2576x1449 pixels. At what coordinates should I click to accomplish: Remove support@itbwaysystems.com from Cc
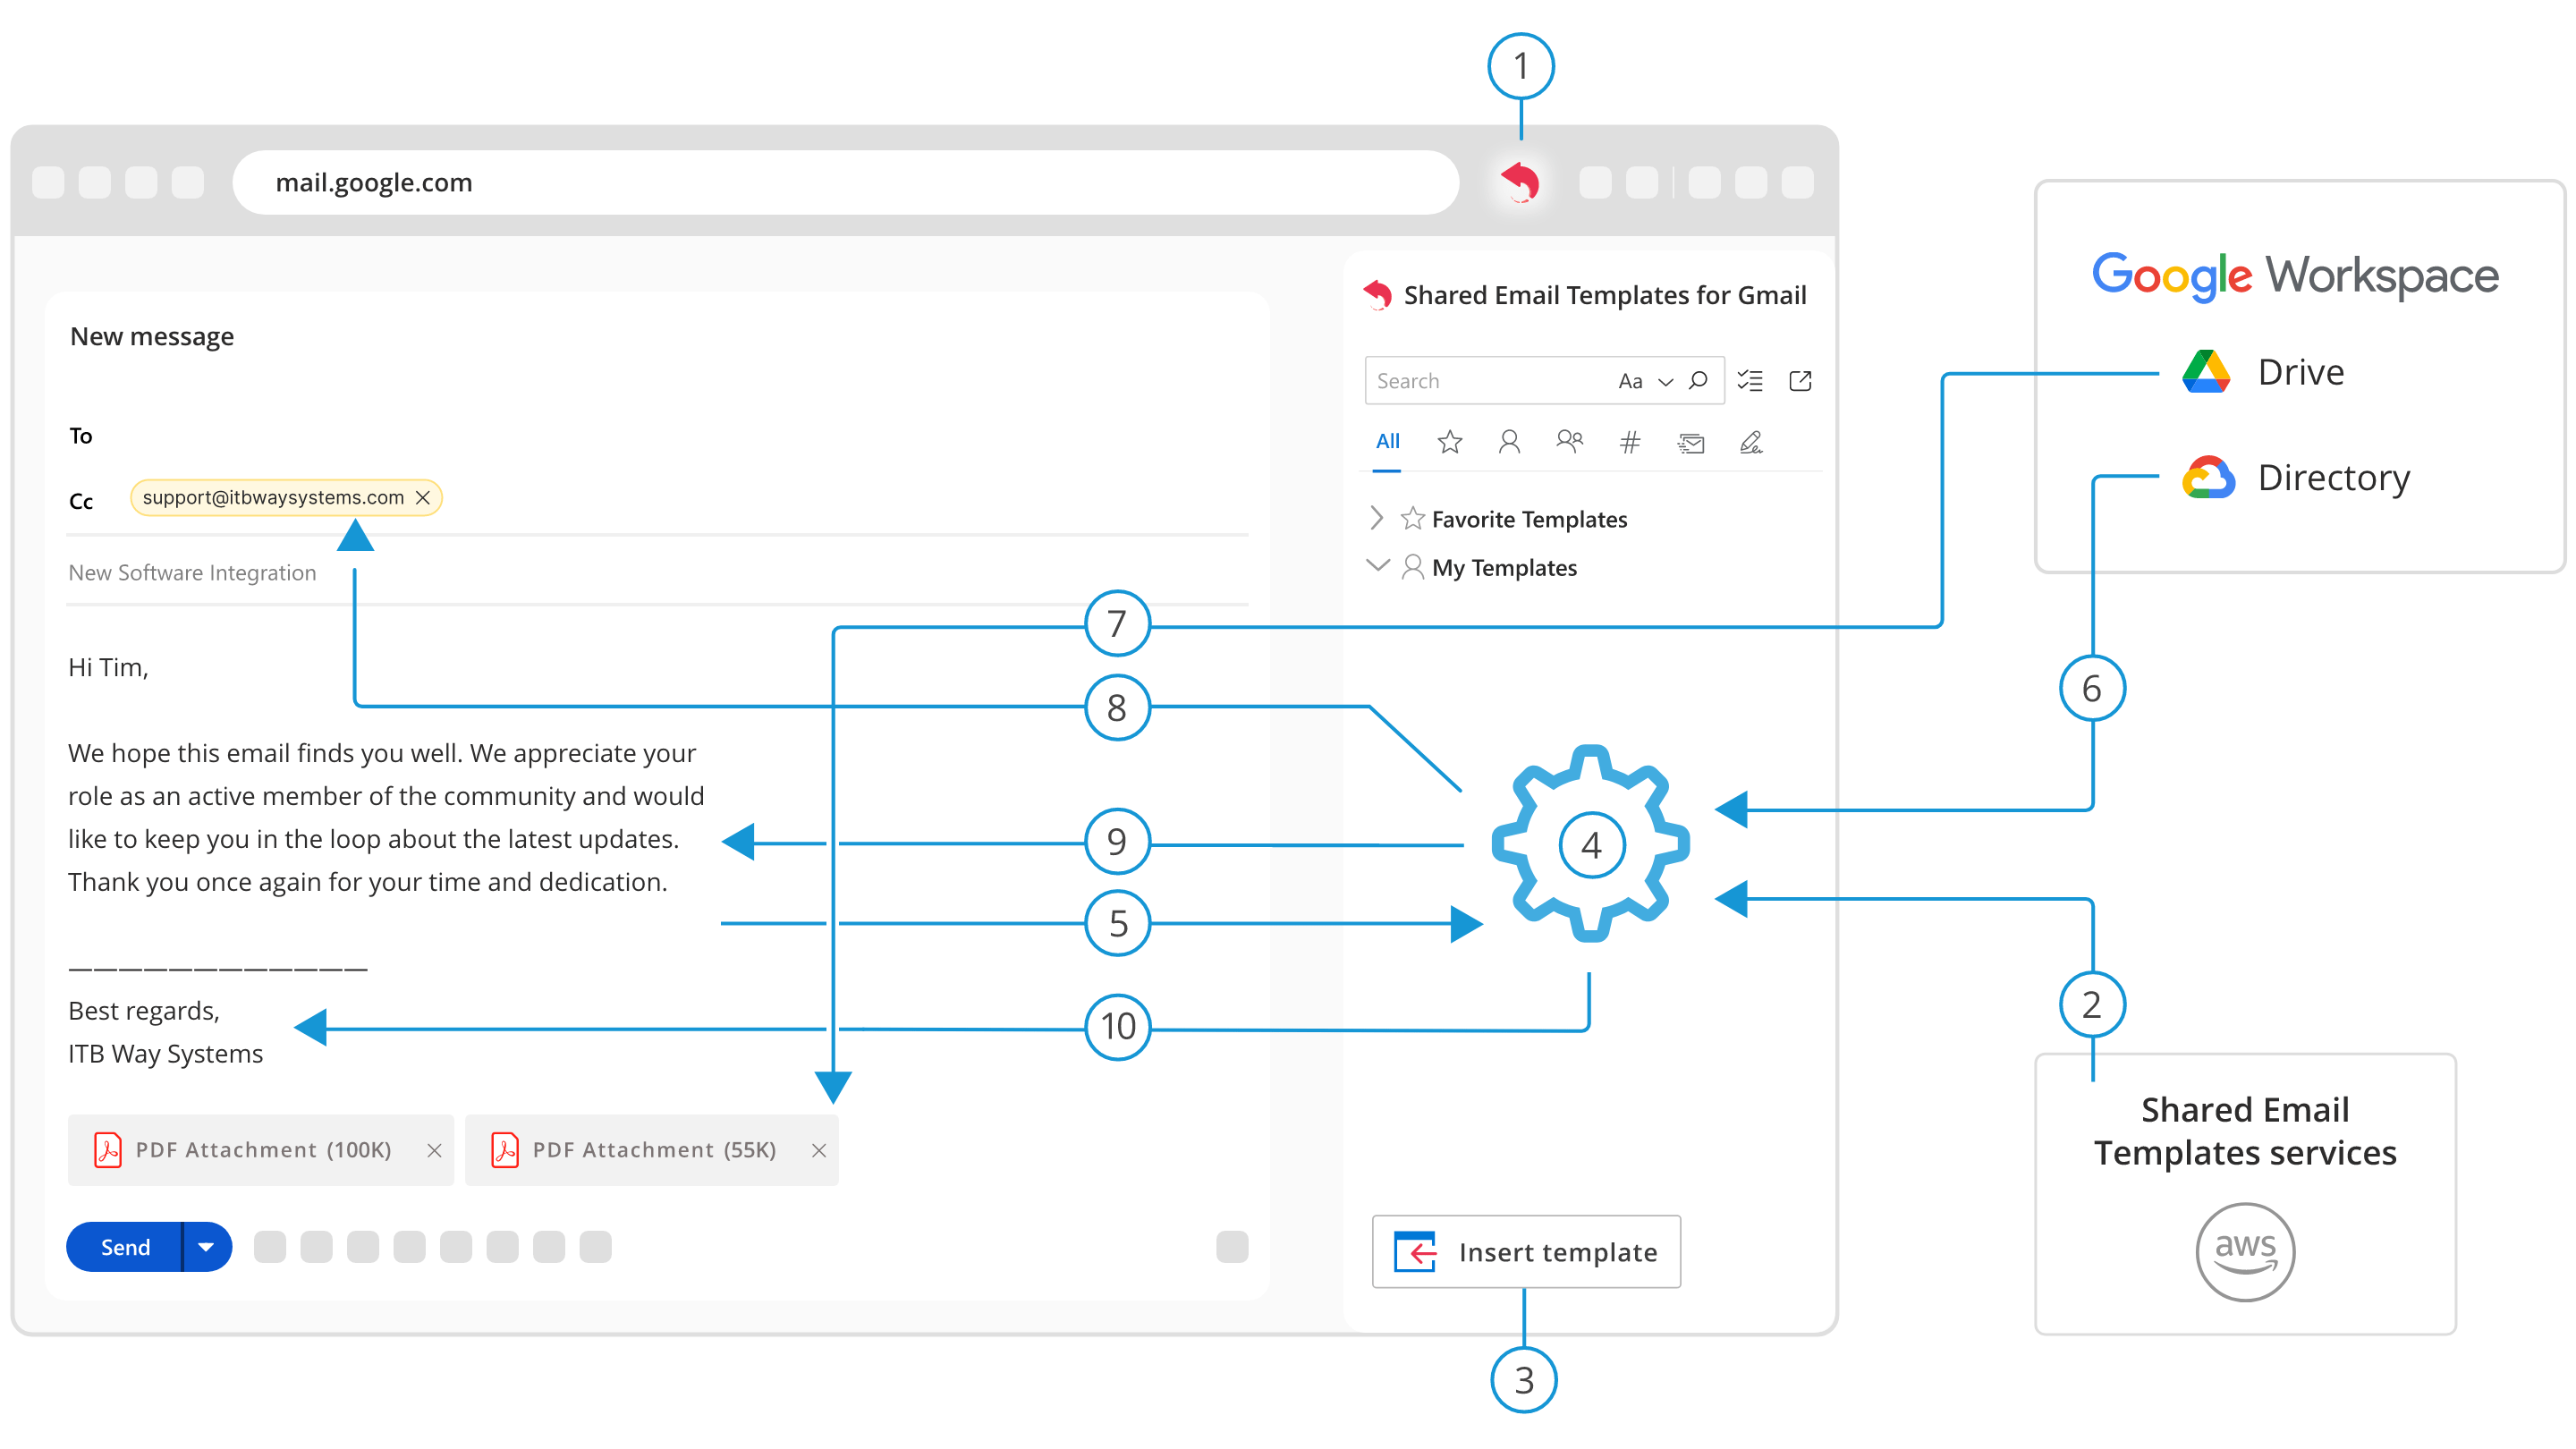(x=423, y=497)
